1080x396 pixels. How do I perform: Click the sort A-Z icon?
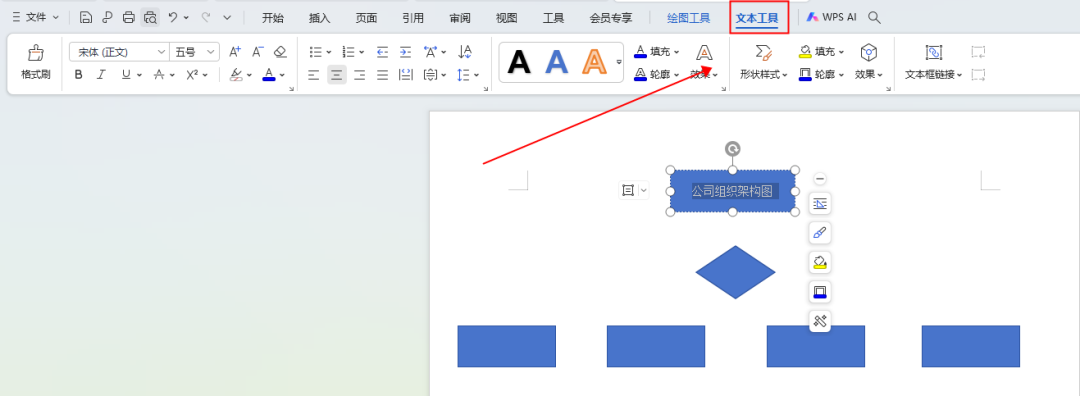pyautogui.click(x=466, y=52)
